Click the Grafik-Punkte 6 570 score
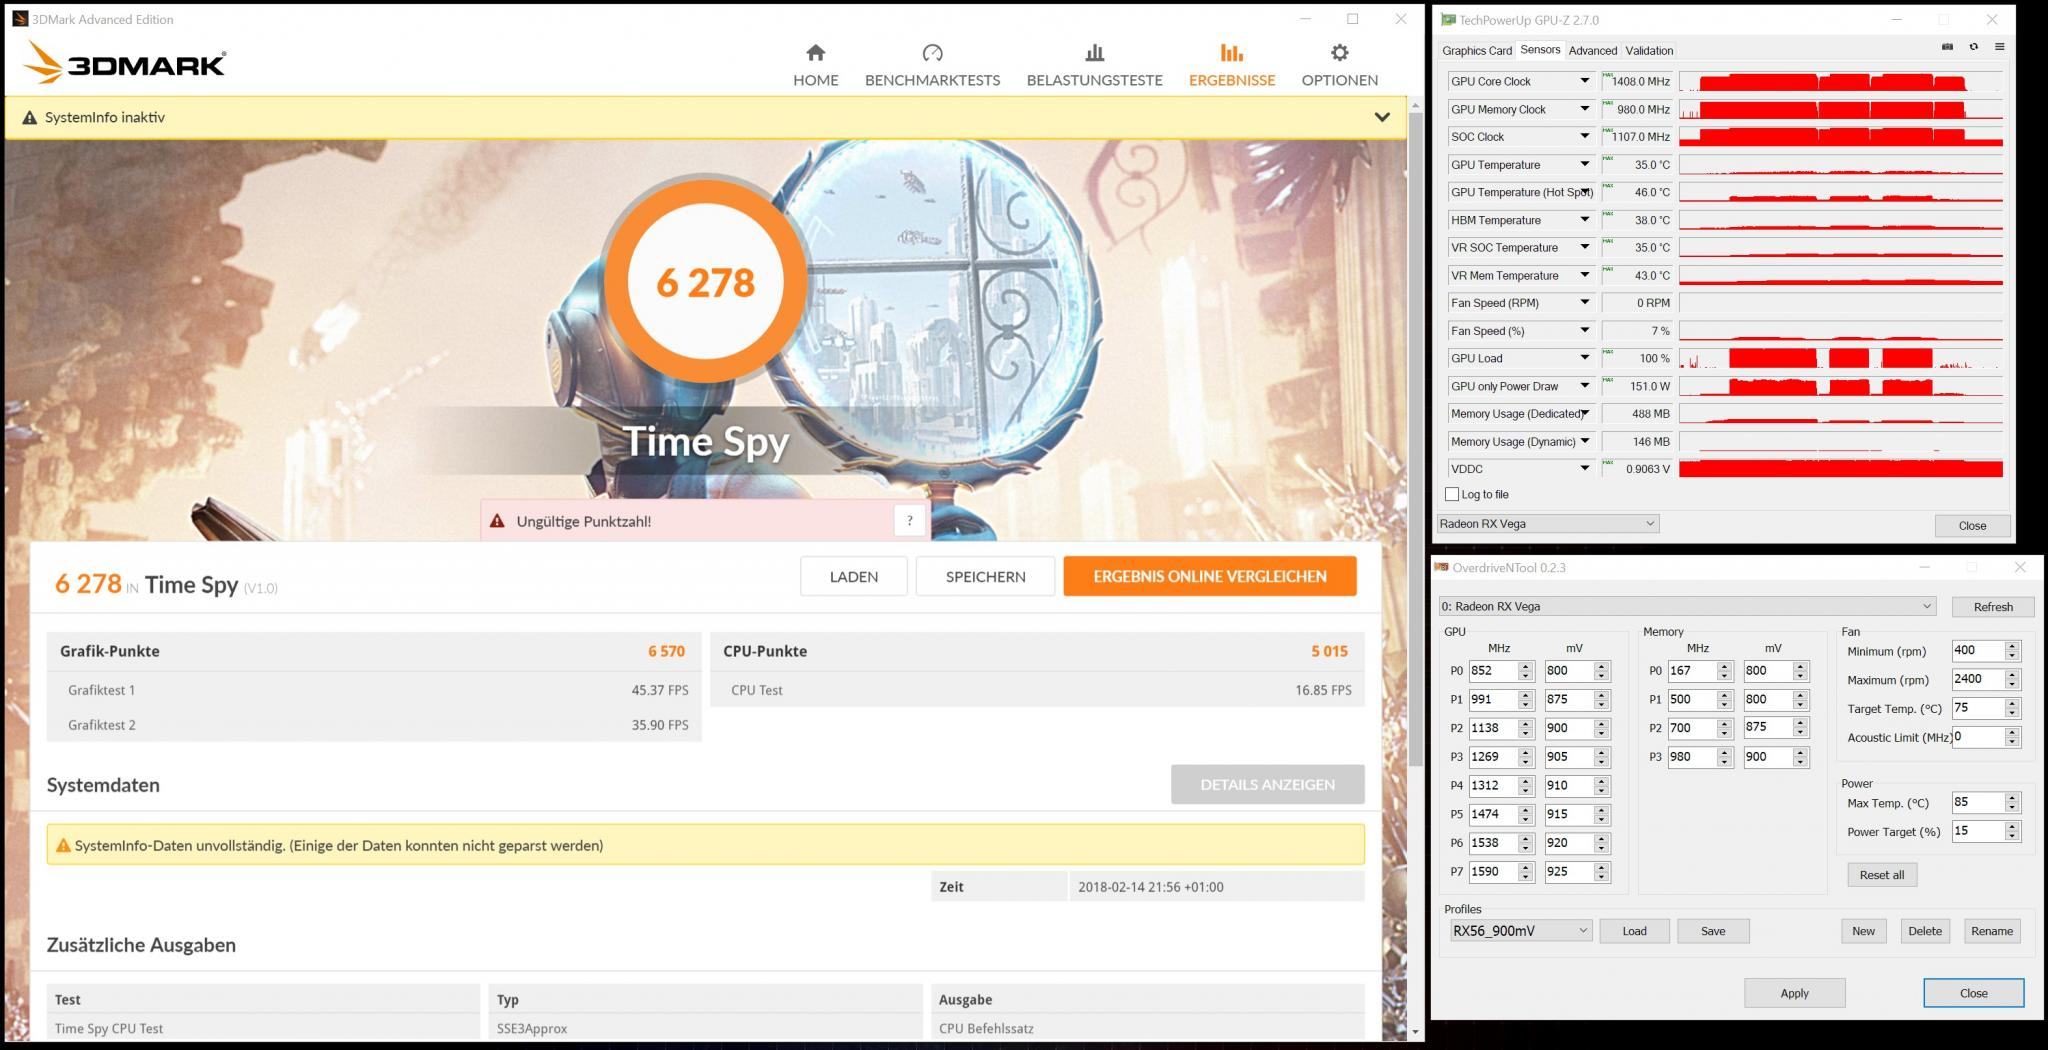 click(x=666, y=651)
